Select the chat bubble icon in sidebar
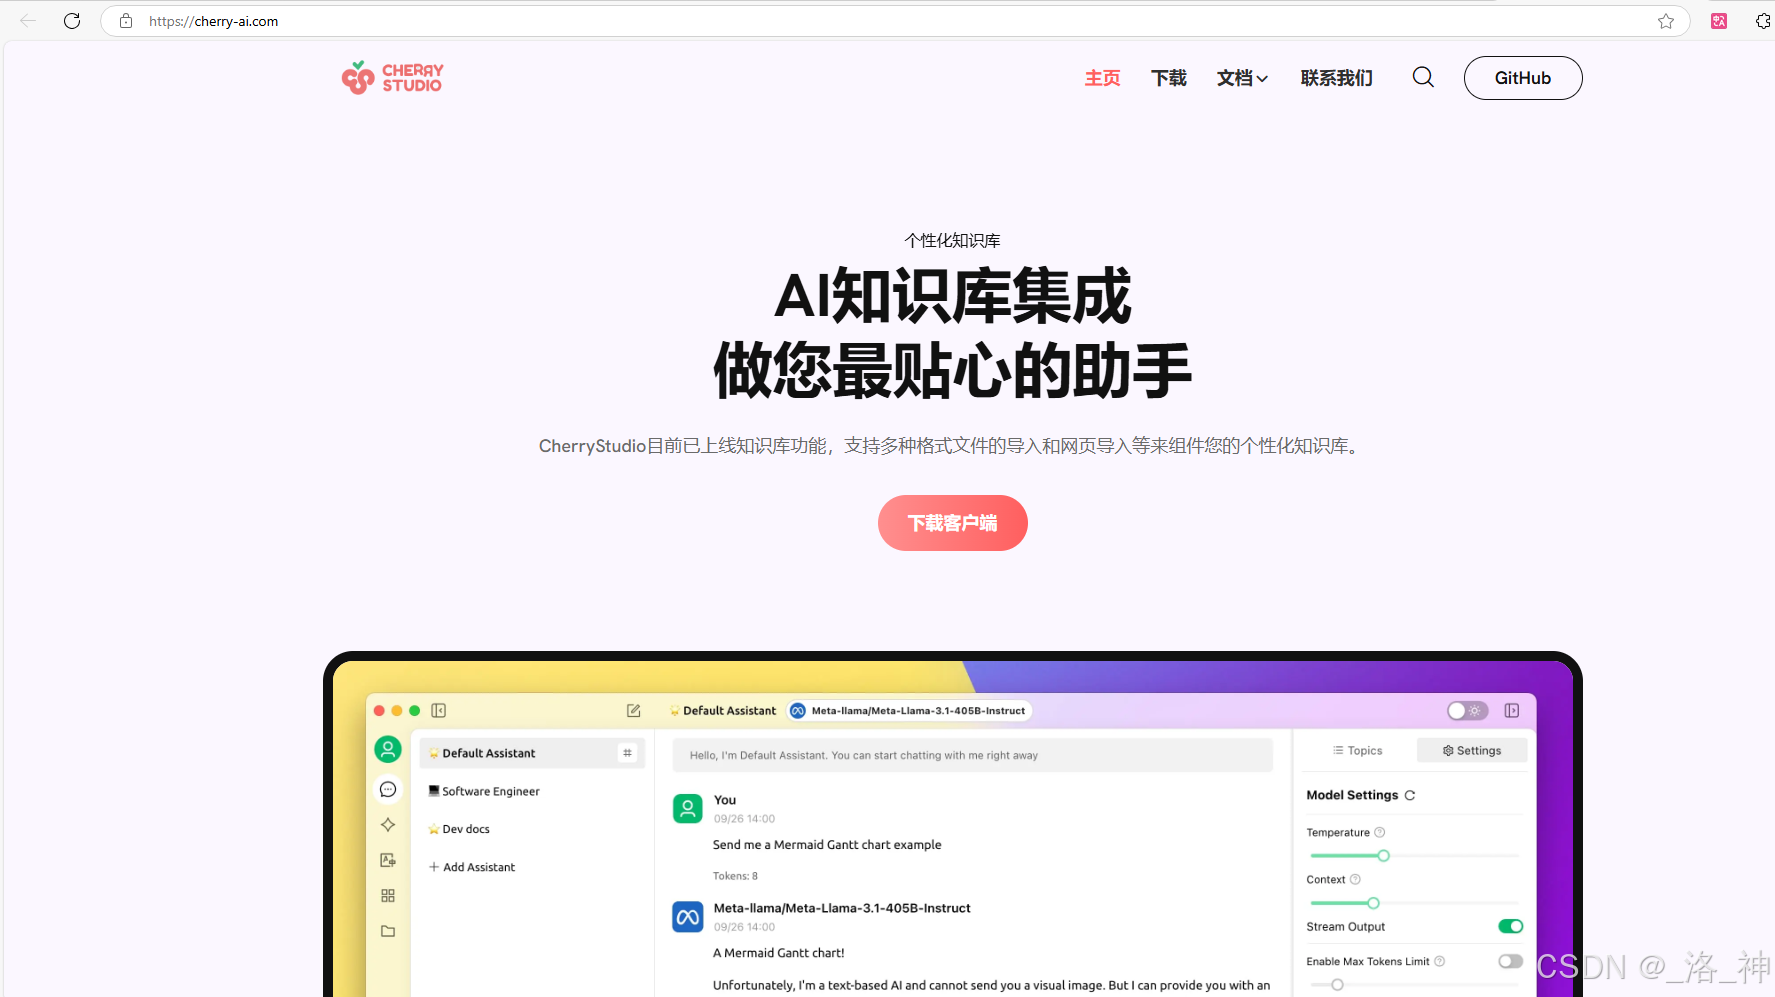1775x997 pixels. (x=387, y=789)
